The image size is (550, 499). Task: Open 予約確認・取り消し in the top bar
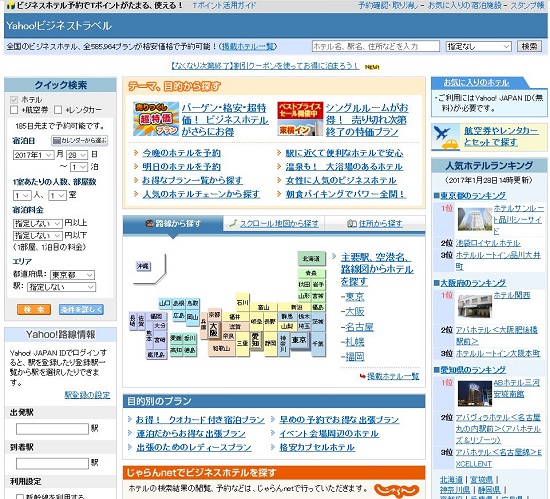pos(388,5)
